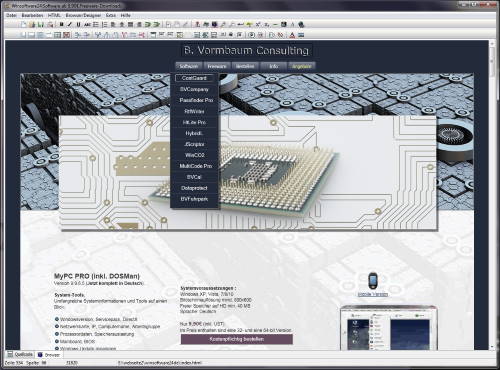The image size is (500, 370).
Task: Expand the Freeware navigation dropdown
Action: pyautogui.click(x=217, y=66)
